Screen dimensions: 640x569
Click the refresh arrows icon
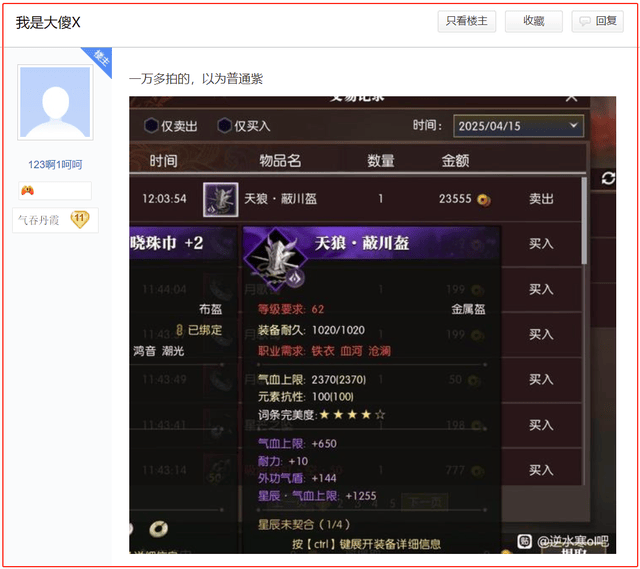[608, 178]
